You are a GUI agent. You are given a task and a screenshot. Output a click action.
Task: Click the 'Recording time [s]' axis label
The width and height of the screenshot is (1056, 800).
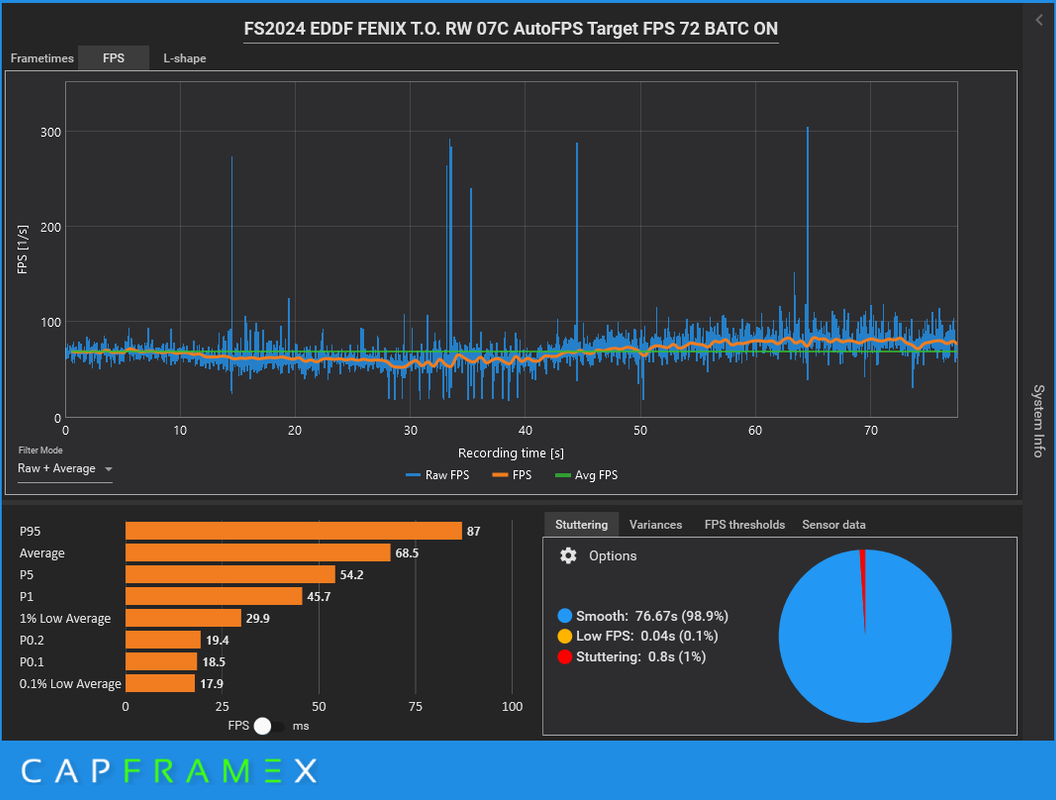pos(510,453)
